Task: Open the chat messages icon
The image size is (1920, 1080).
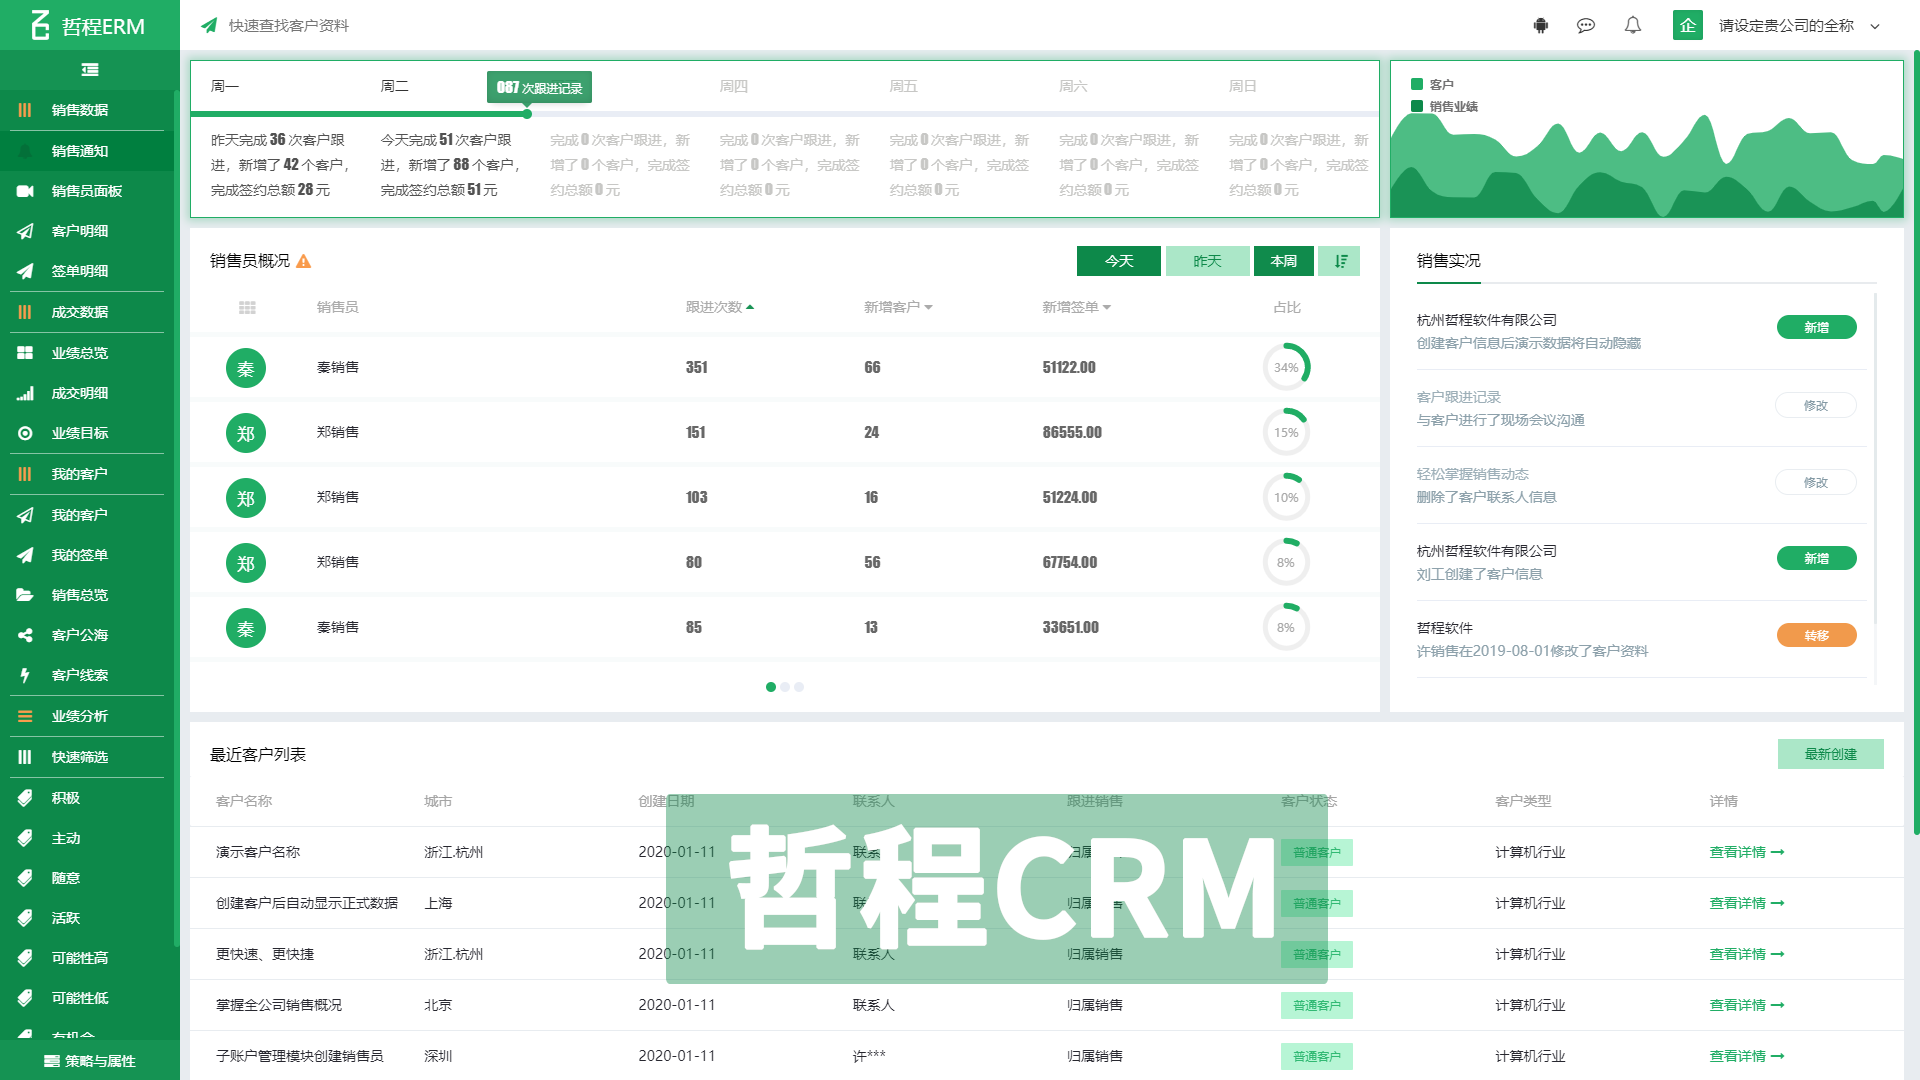Action: 1586,26
